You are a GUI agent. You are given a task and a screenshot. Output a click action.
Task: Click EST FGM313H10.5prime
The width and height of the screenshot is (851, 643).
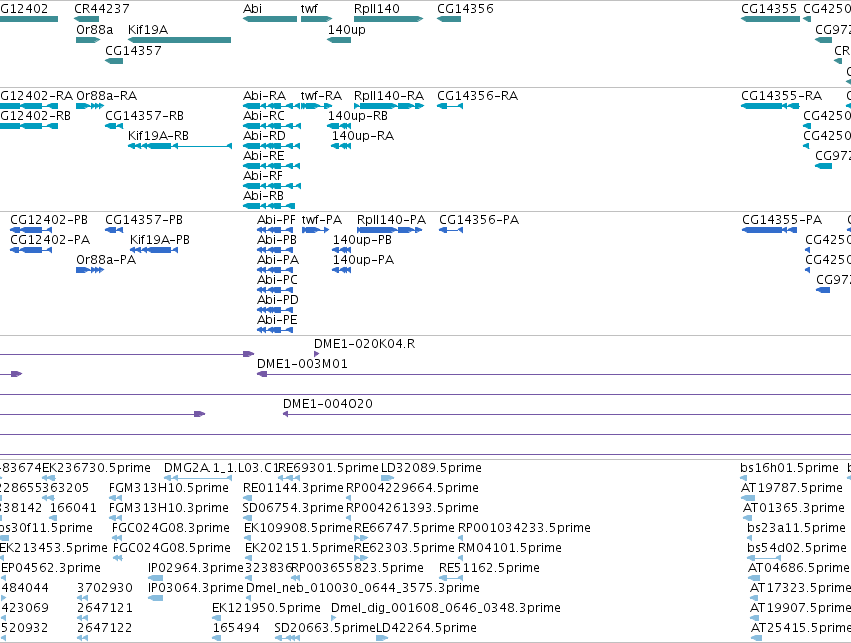pos(169,488)
